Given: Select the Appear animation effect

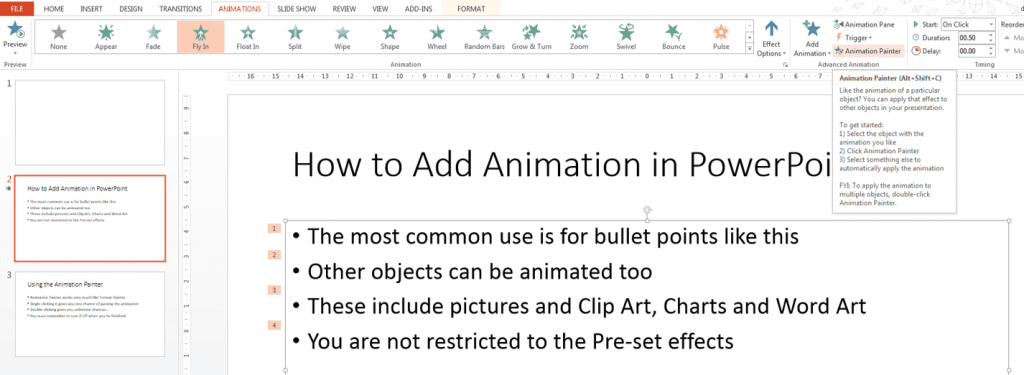Looking at the screenshot, I should point(106,37).
